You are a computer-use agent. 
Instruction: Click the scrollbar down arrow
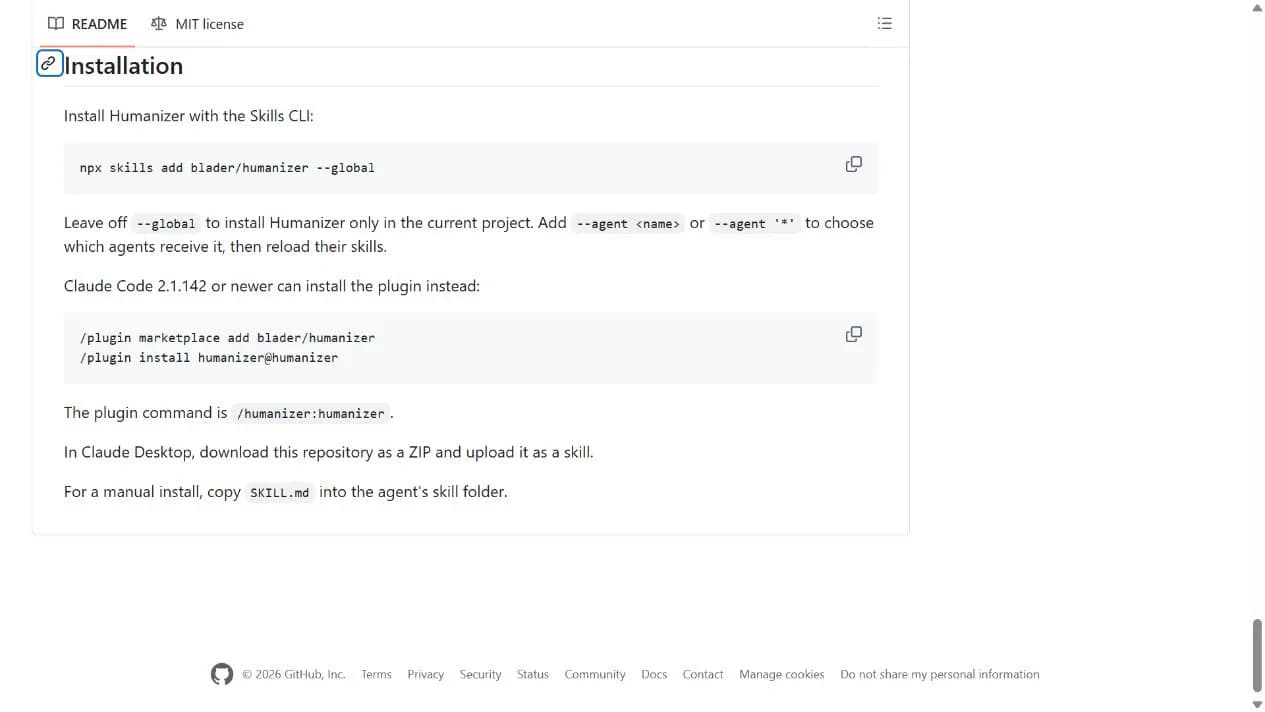click(1257, 704)
